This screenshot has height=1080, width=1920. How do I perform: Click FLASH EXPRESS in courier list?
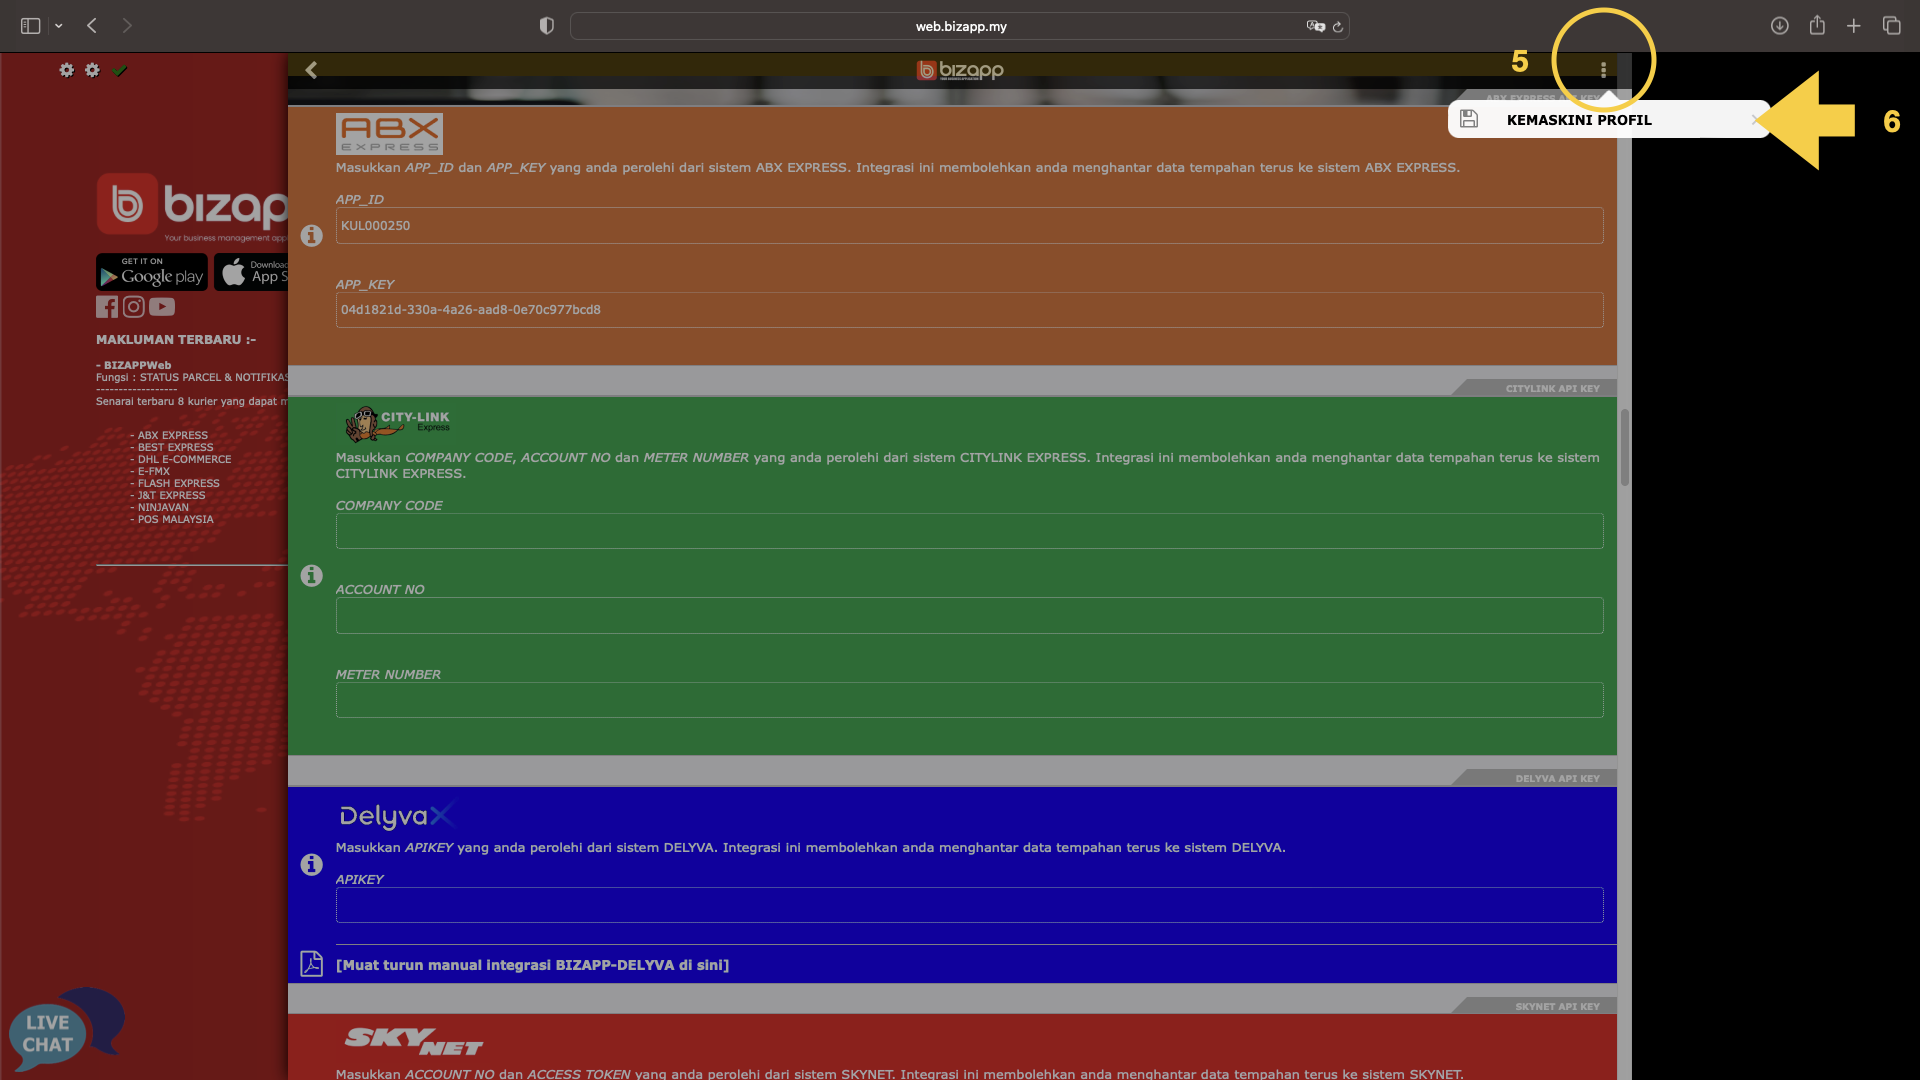tap(178, 484)
